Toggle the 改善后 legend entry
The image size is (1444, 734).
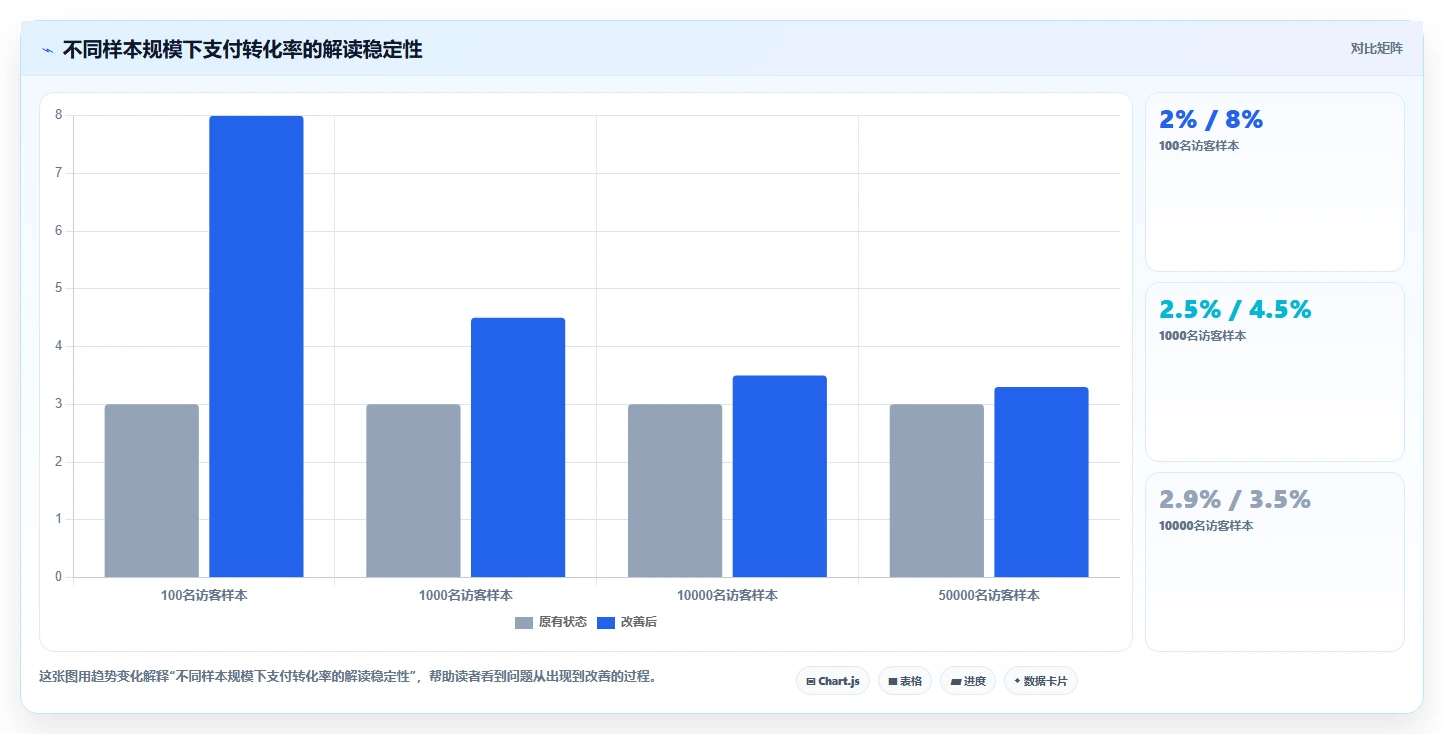pos(627,622)
